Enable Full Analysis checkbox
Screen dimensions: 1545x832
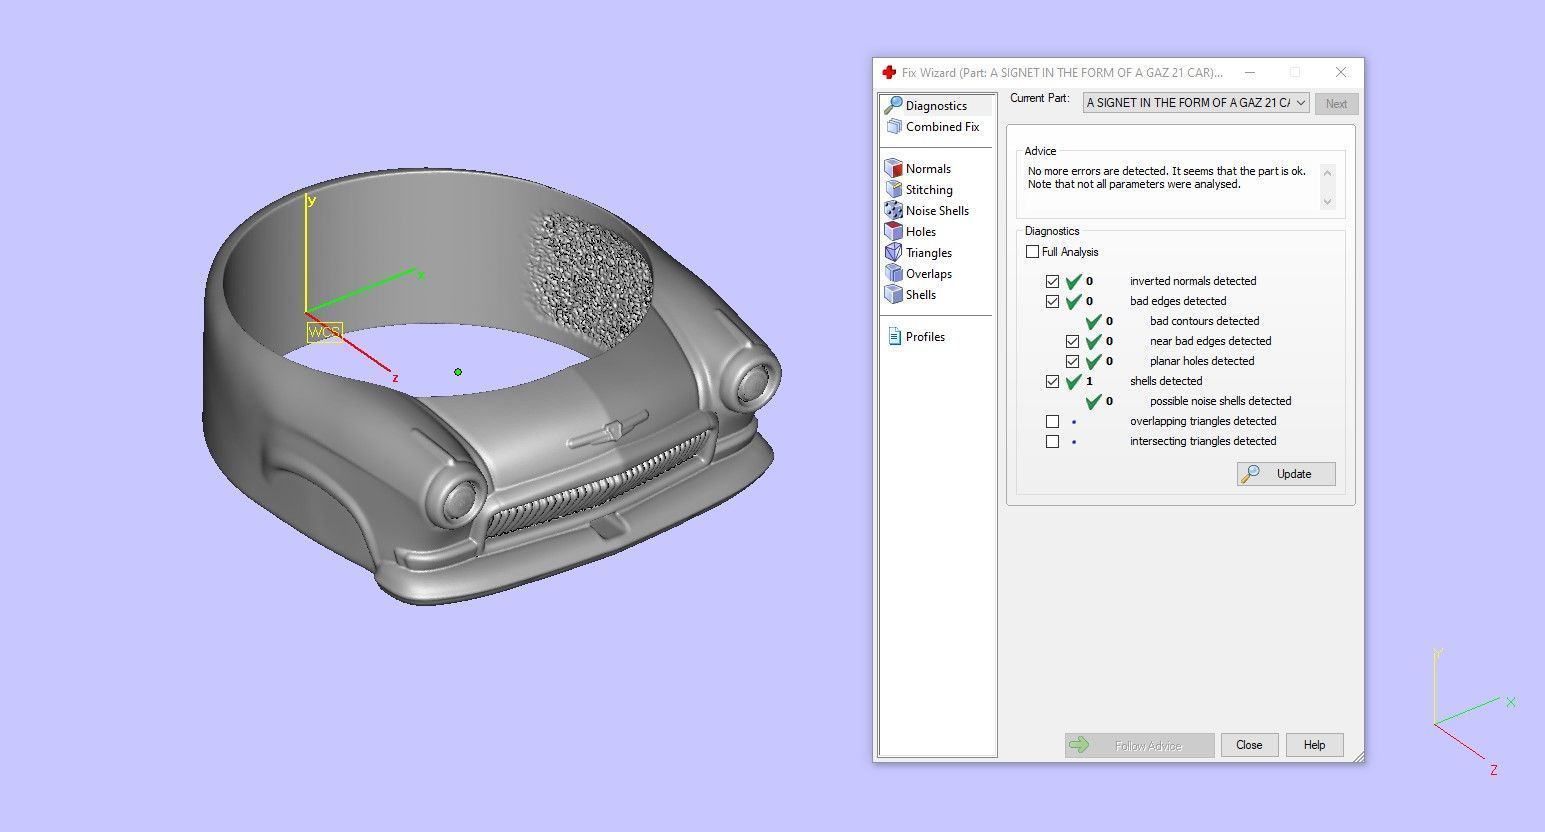1032,252
